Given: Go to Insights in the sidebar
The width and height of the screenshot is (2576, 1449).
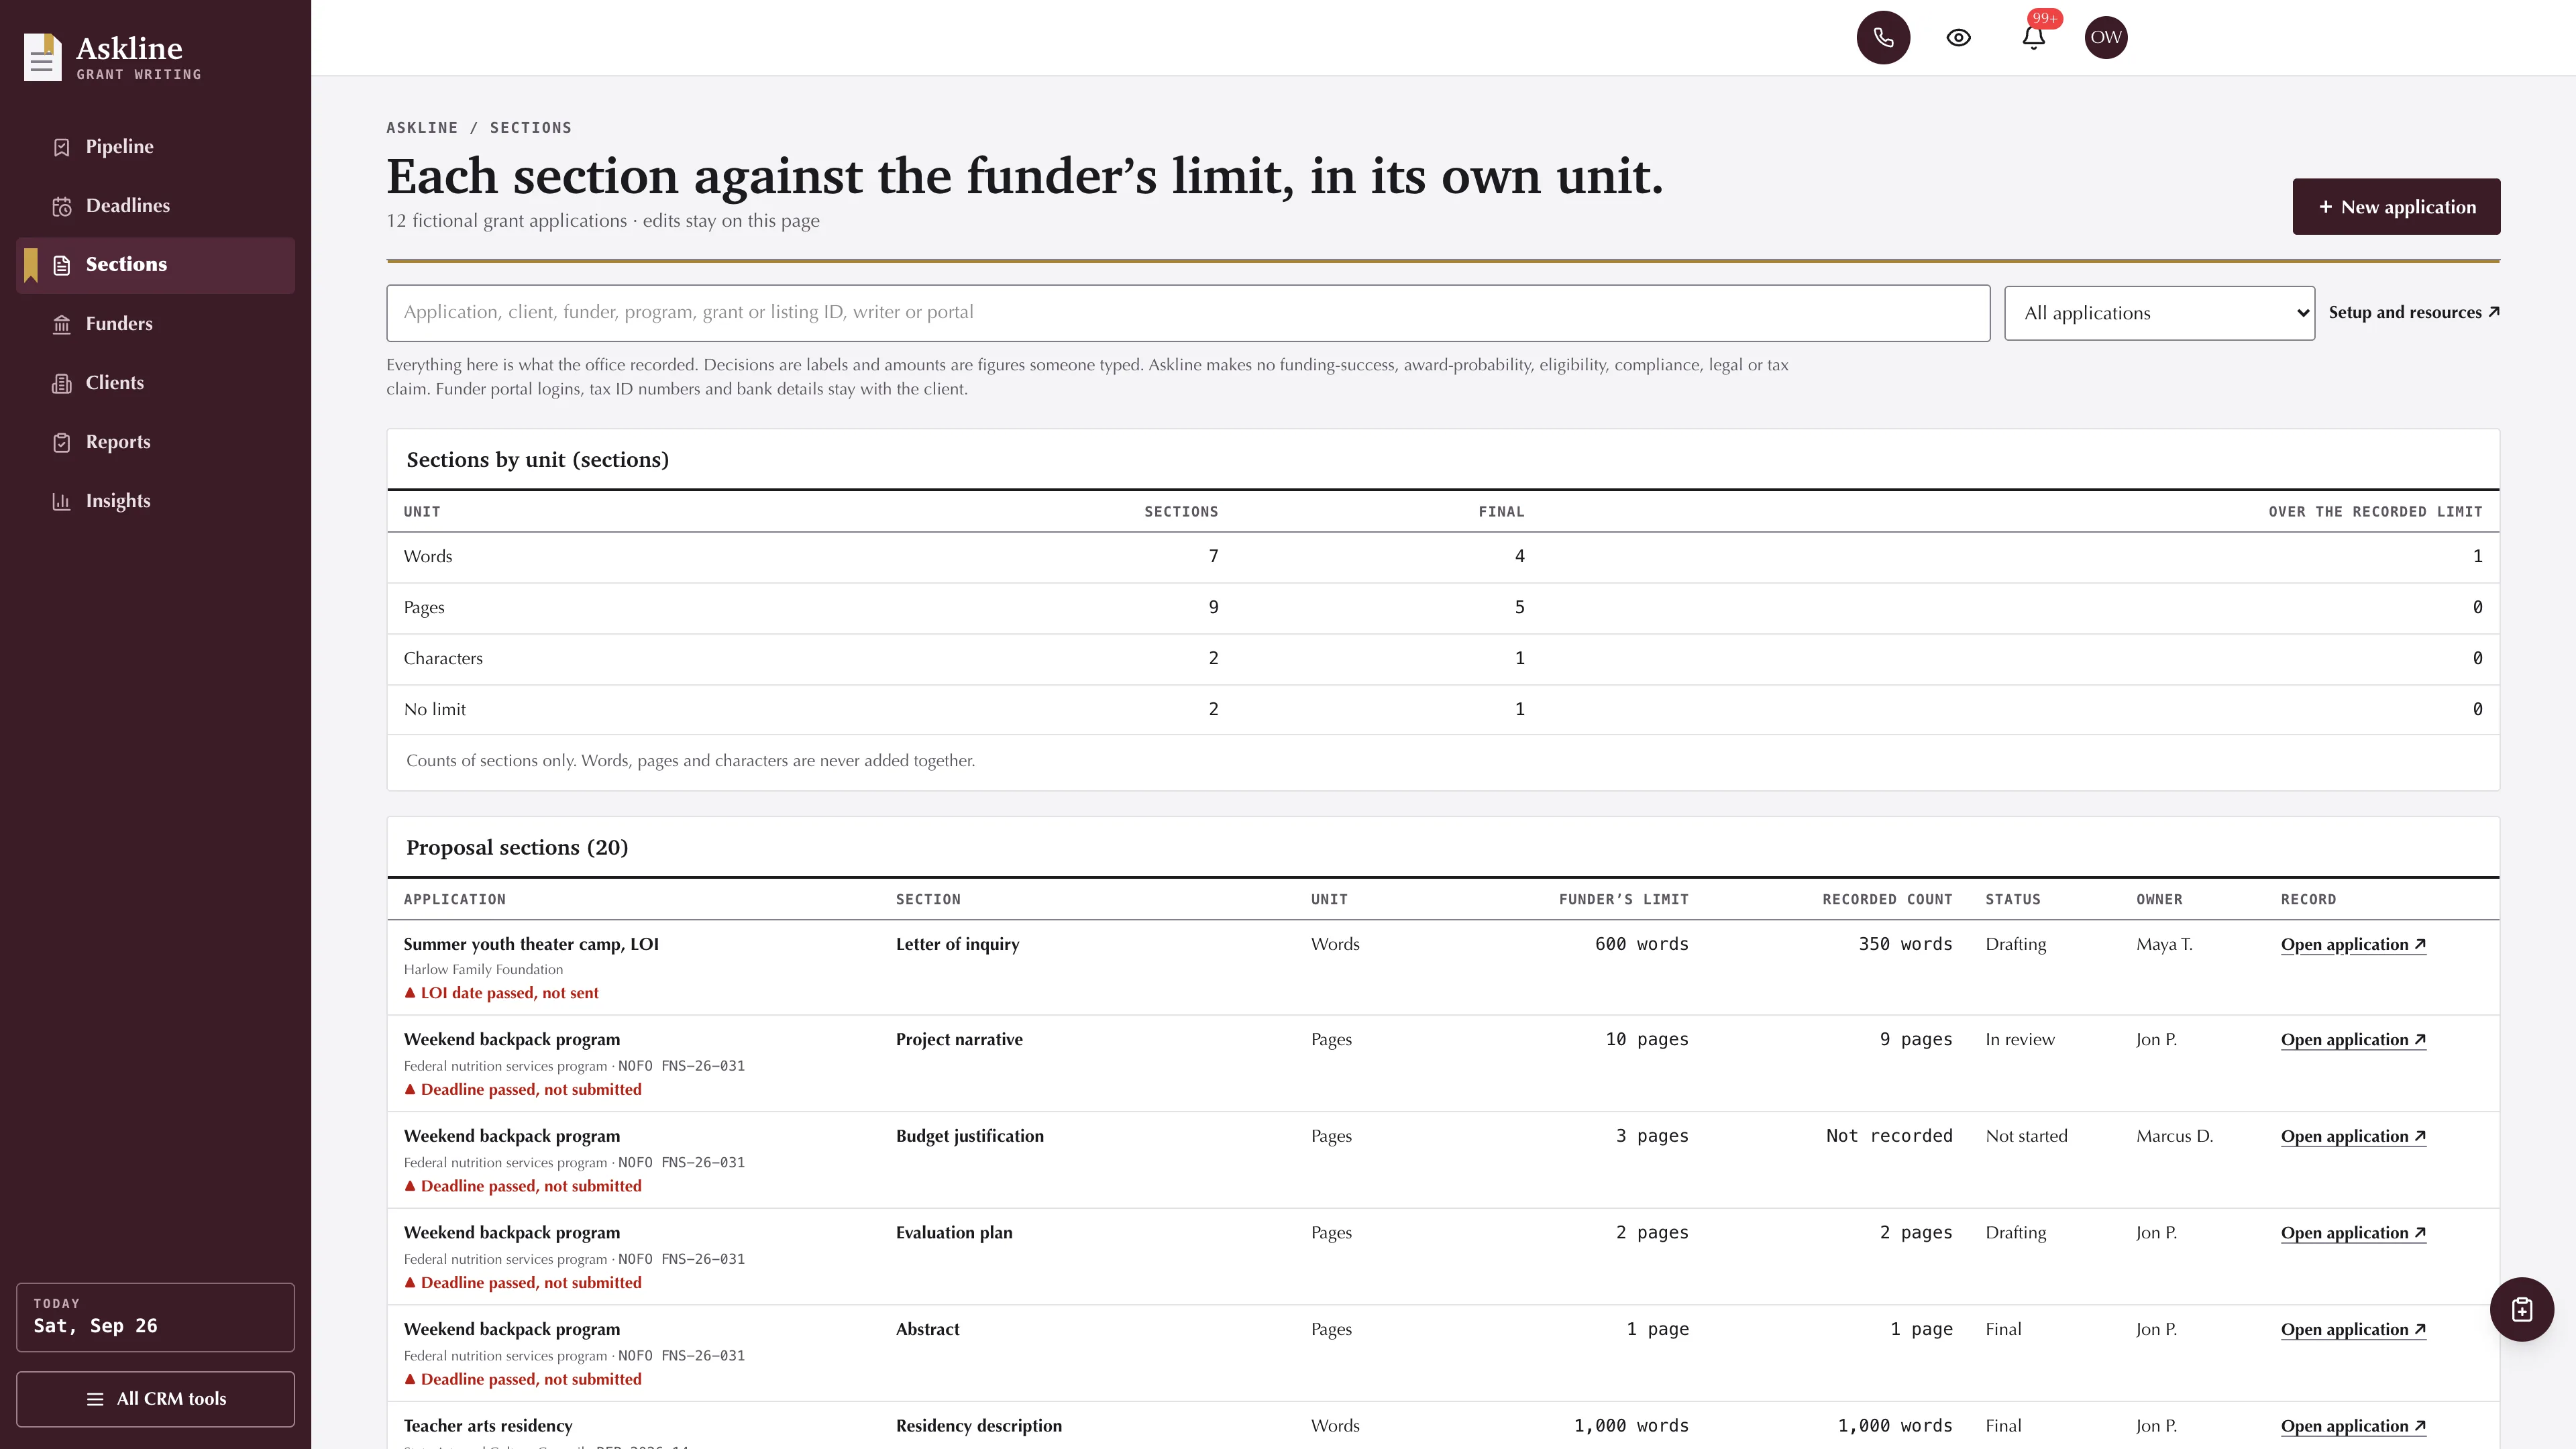Looking at the screenshot, I should click(x=155, y=501).
